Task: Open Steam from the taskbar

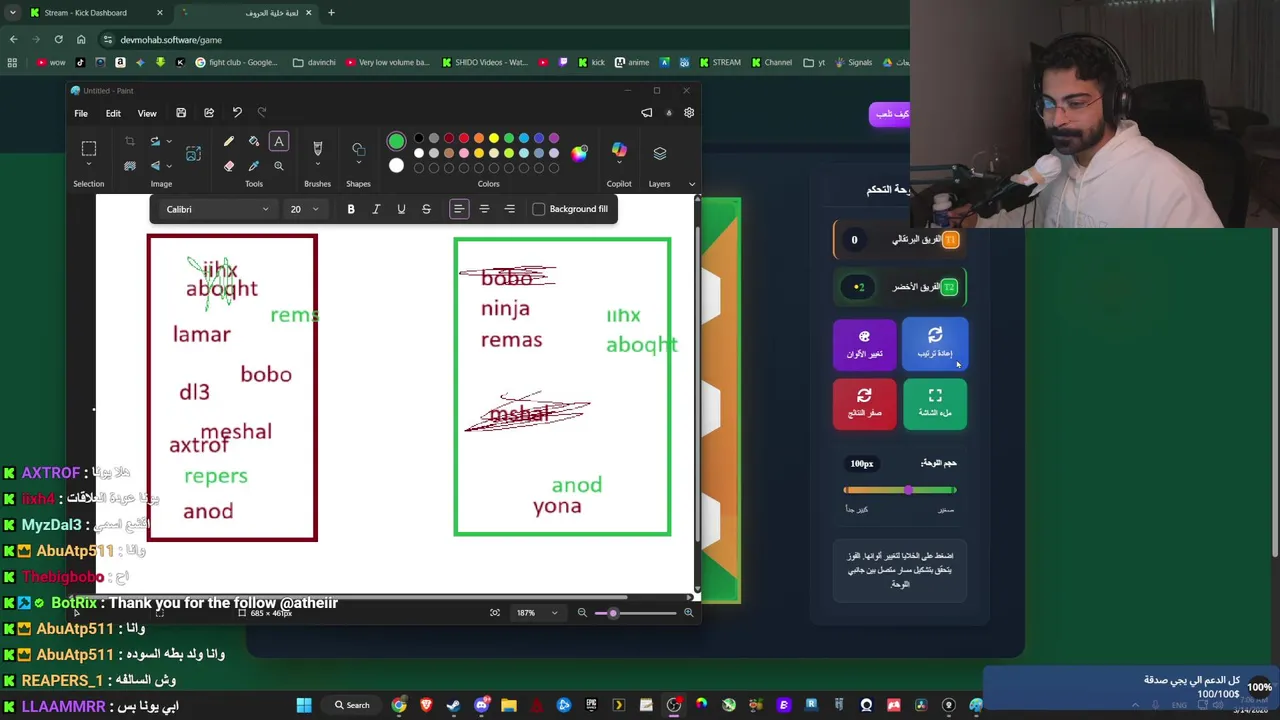Action: pyautogui.click(x=454, y=705)
